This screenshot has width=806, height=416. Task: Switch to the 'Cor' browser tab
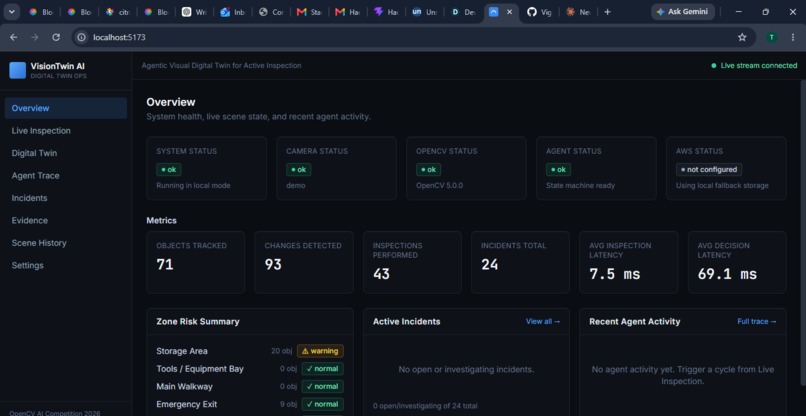pos(271,12)
